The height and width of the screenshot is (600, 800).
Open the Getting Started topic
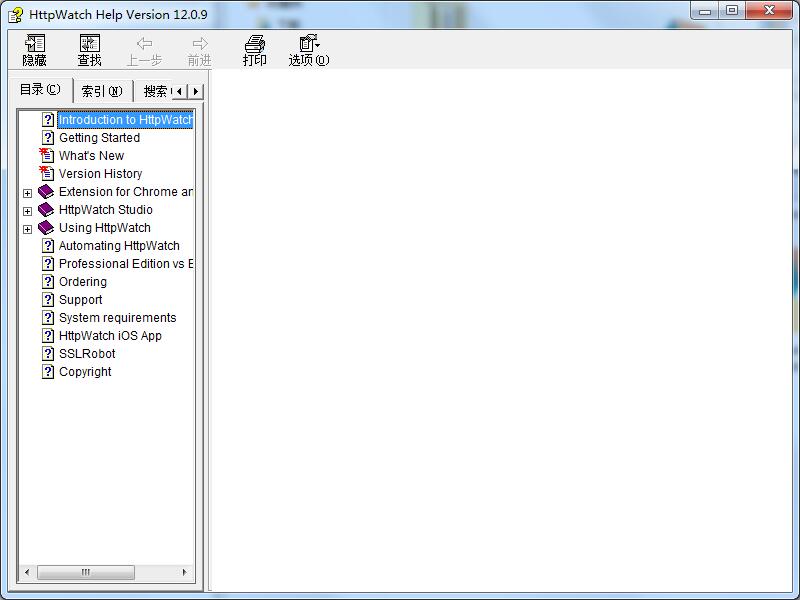click(98, 137)
